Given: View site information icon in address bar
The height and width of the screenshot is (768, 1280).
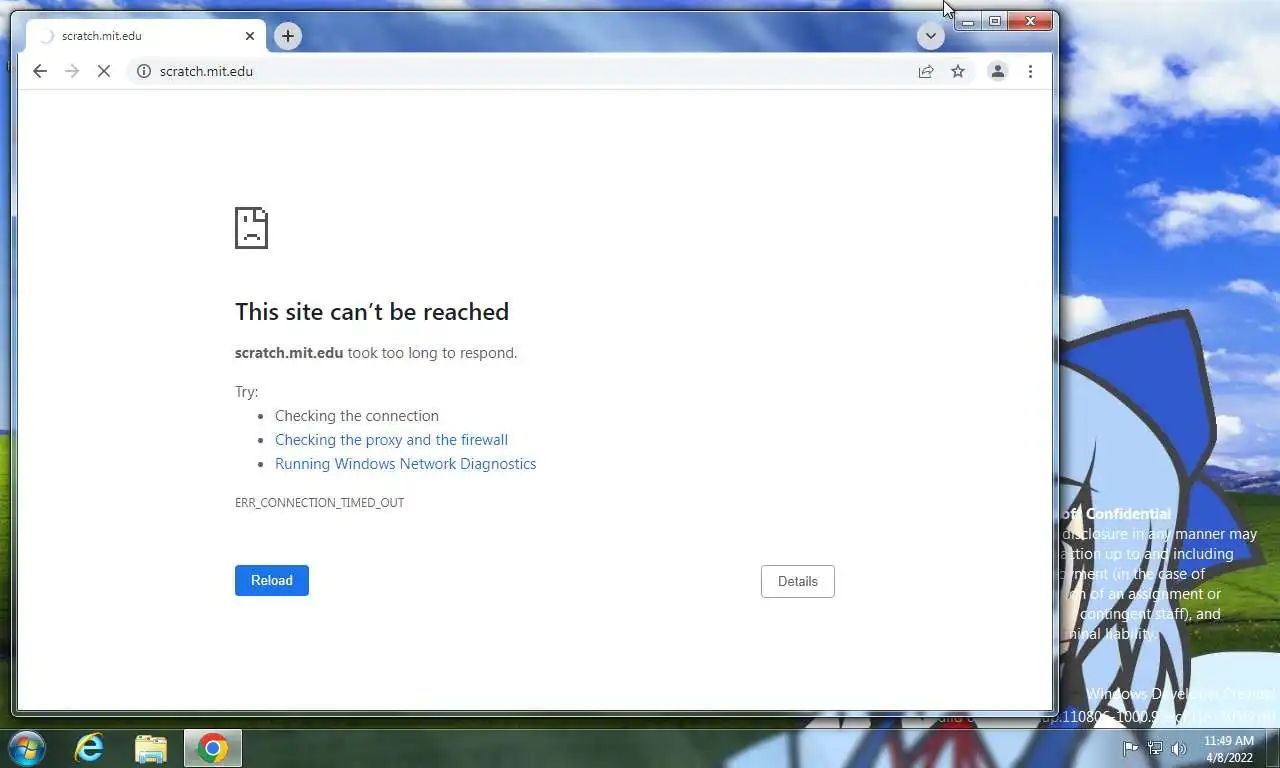Looking at the screenshot, I should tap(144, 71).
